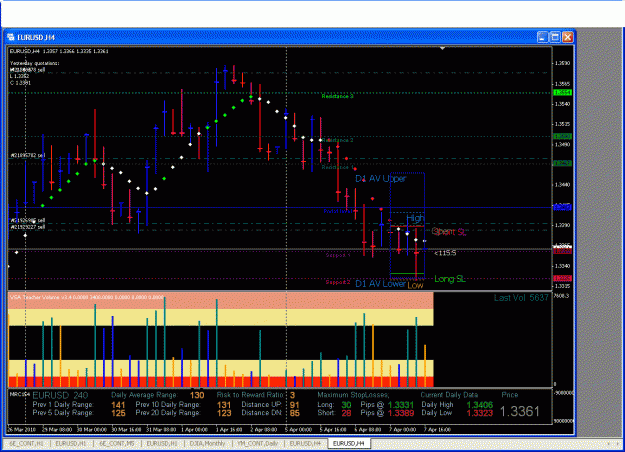Click the chart shift triangle marker
The height and width of the screenshot is (452, 625).
[x=442, y=48]
